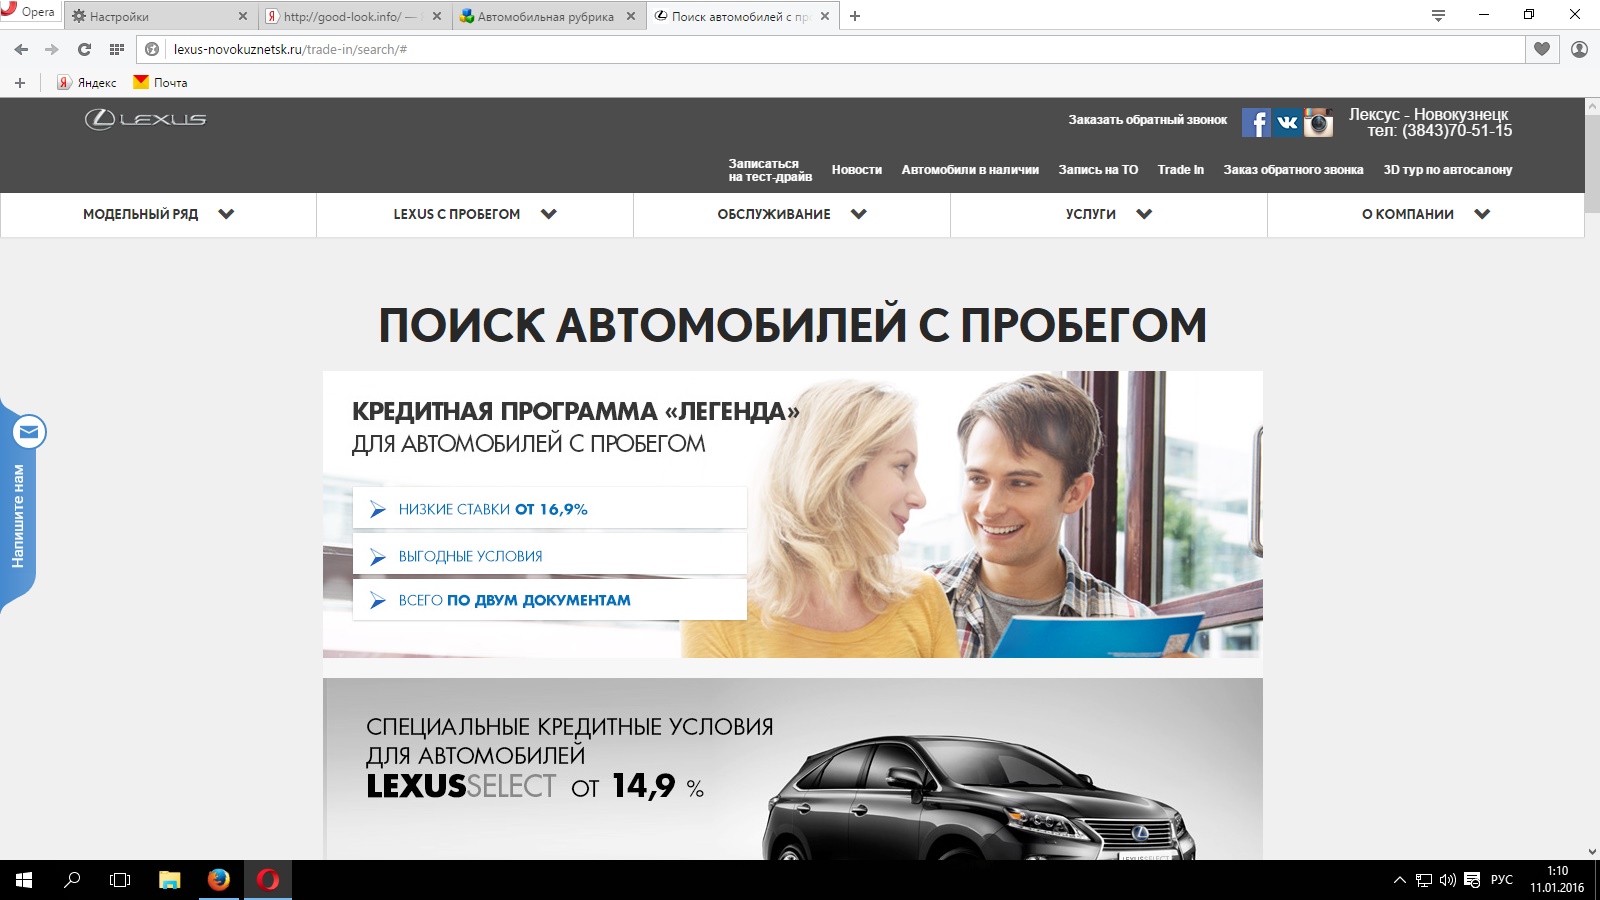Open Заказ обратного звонка link
The height and width of the screenshot is (900, 1600).
coord(1293,170)
